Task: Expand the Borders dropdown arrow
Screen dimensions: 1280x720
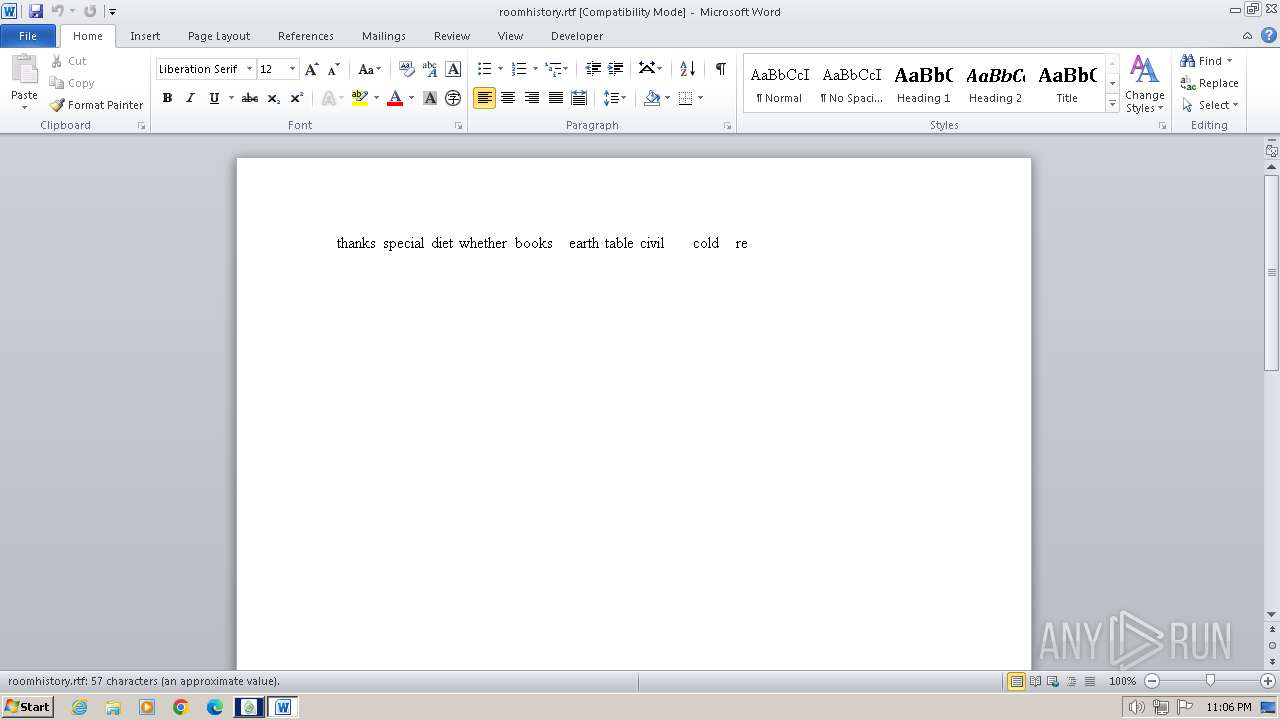Action: click(x=700, y=98)
